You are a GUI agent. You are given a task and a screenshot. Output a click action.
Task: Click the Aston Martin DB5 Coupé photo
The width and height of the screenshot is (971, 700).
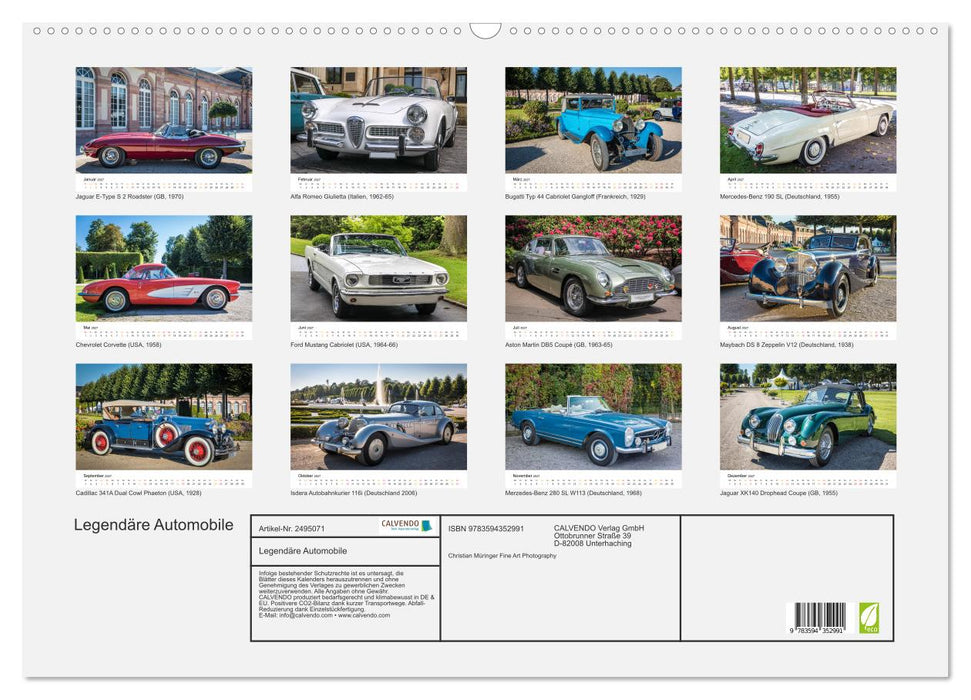point(593,268)
